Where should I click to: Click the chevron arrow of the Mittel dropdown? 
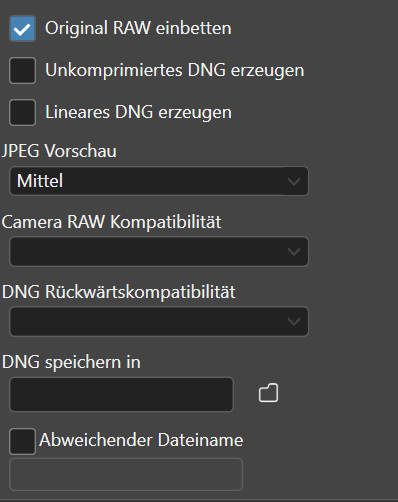click(x=294, y=181)
